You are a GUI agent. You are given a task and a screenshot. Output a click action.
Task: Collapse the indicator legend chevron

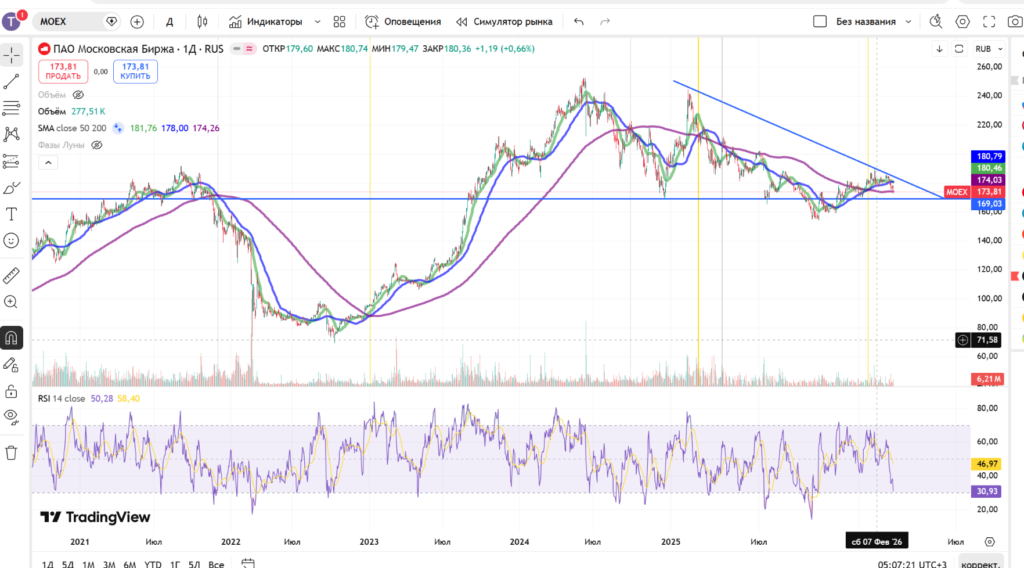click(48, 163)
